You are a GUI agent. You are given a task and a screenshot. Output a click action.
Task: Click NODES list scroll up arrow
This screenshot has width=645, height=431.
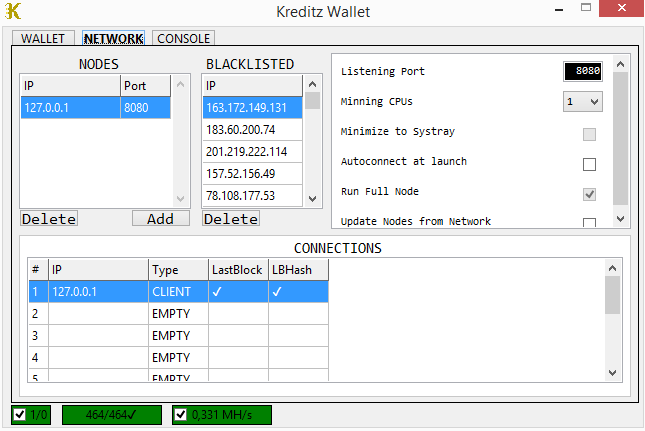(x=180, y=84)
